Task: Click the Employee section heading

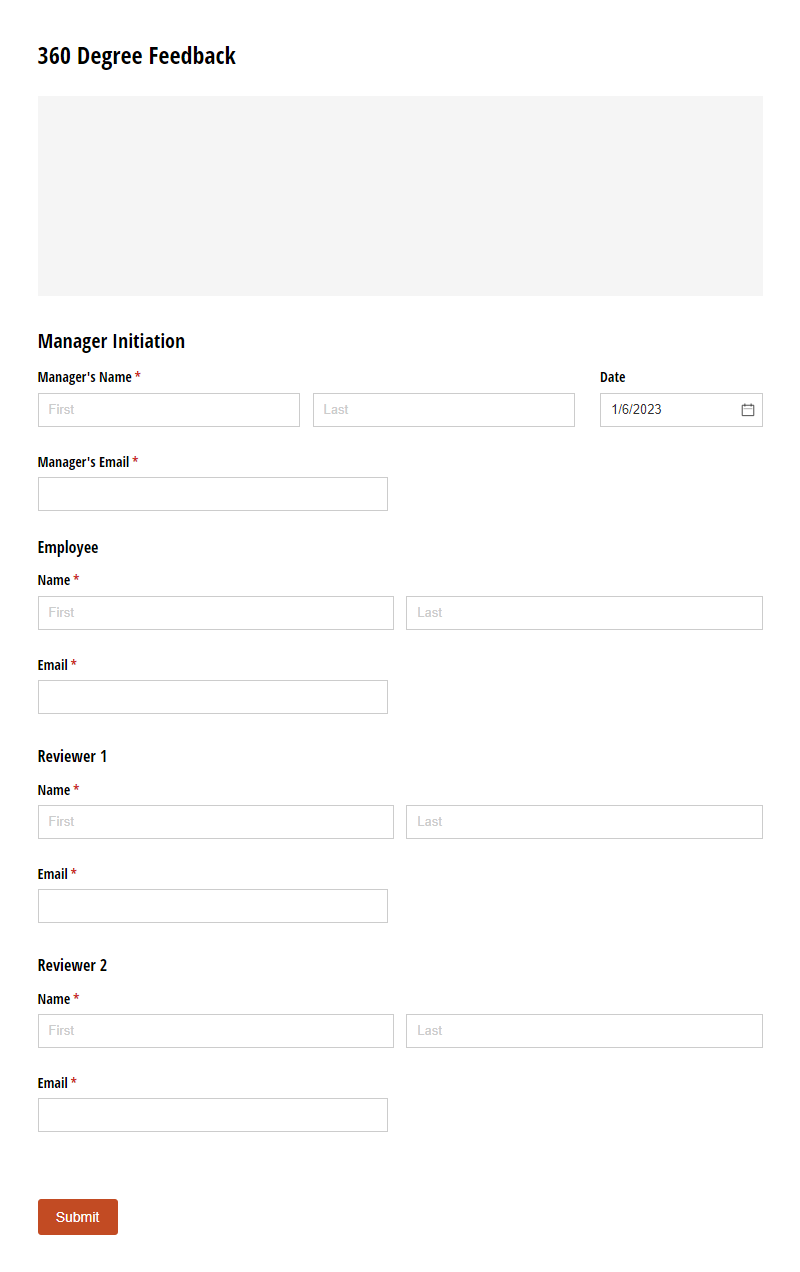Action: coord(67,547)
